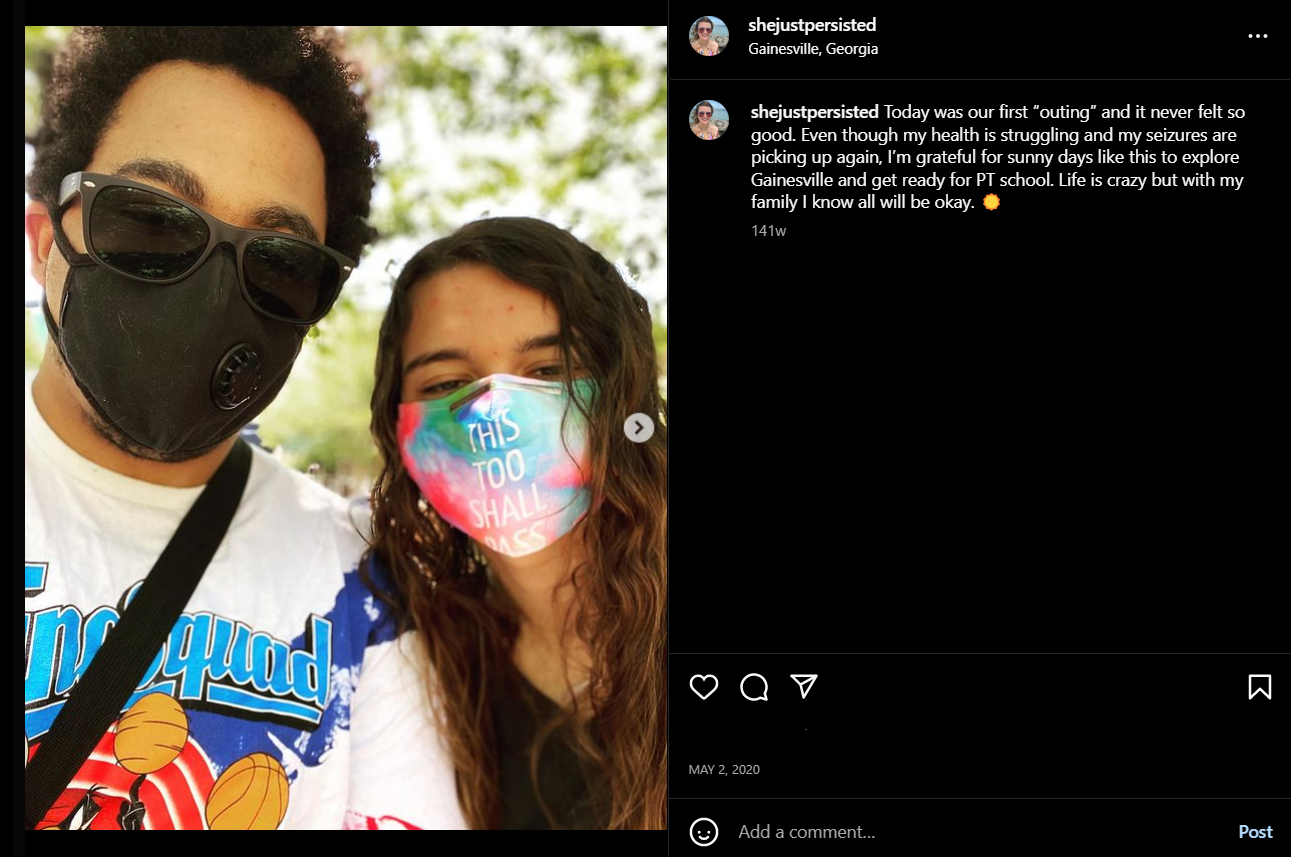Click the sun emoji ending the caption
This screenshot has height=857, width=1291.
(x=991, y=203)
